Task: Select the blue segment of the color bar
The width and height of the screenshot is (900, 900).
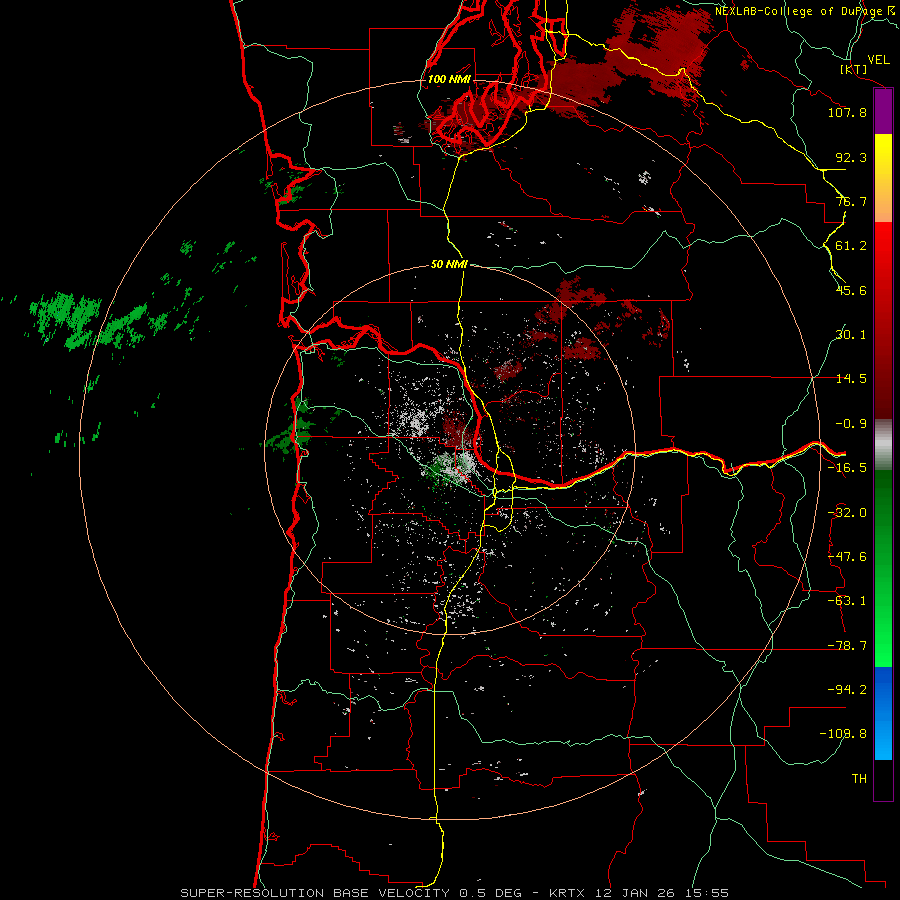Action: click(883, 713)
